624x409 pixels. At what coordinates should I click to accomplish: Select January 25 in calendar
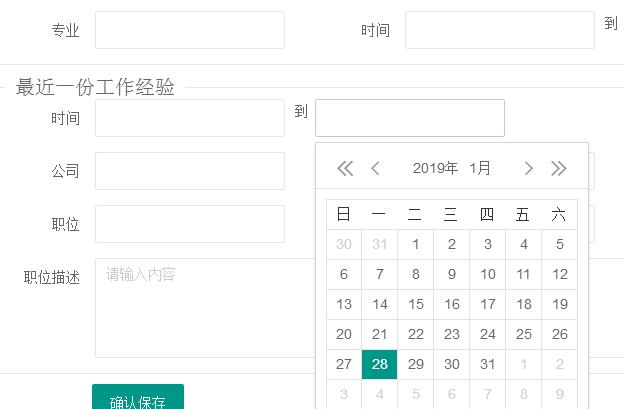coord(524,334)
